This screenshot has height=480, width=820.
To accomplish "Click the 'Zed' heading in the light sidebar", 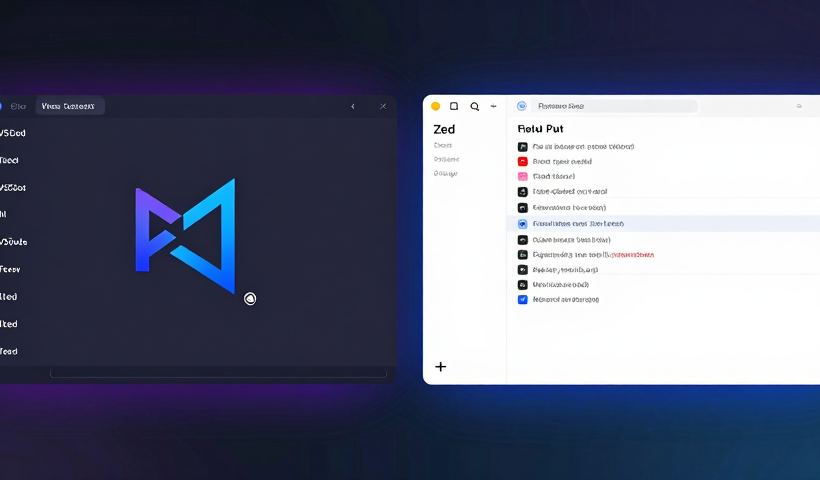I will (444, 129).
